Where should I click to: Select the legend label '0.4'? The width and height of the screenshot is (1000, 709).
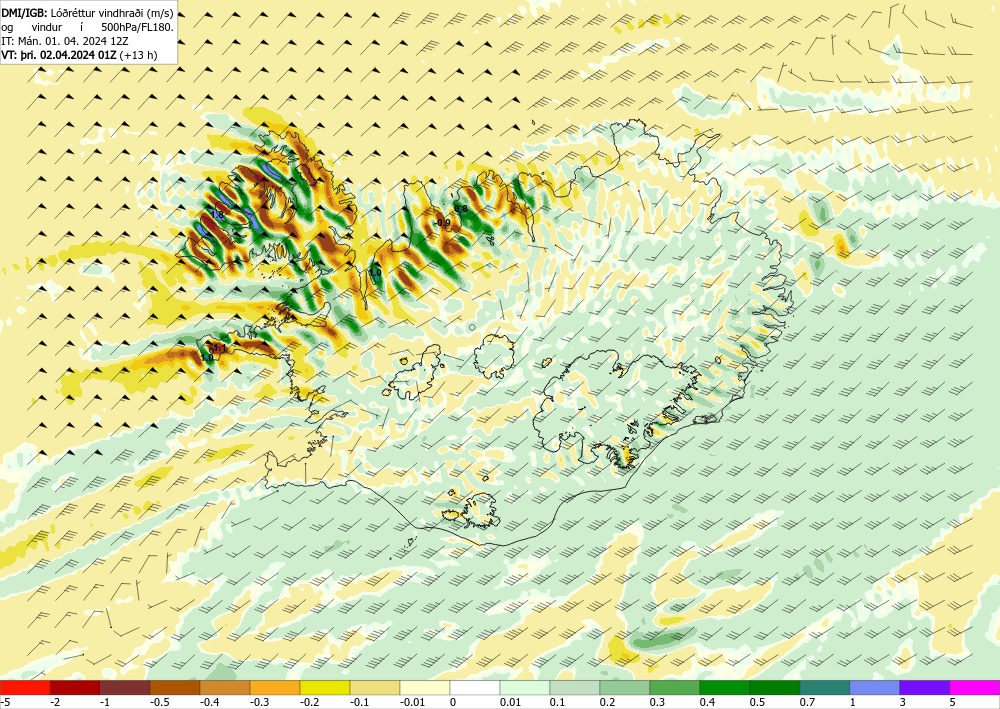707,702
